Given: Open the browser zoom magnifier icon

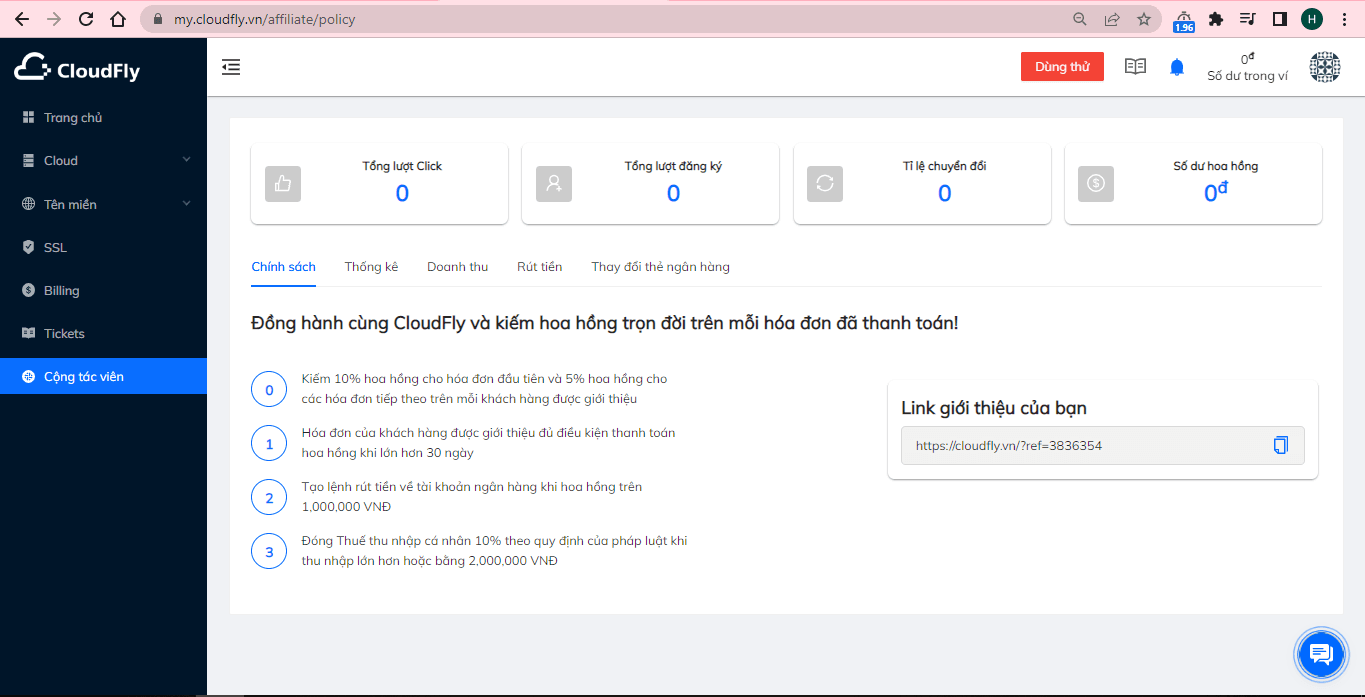Looking at the screenshot, I should tap(1080, 19).
